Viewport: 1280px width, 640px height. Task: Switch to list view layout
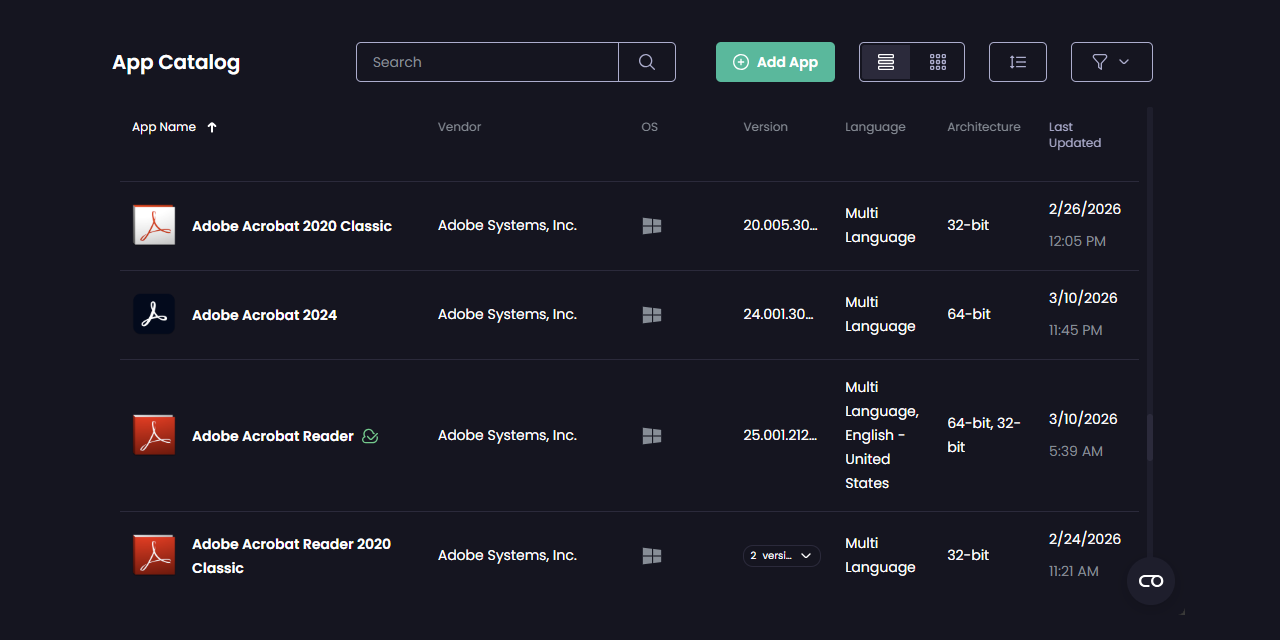tap(885, 62)
